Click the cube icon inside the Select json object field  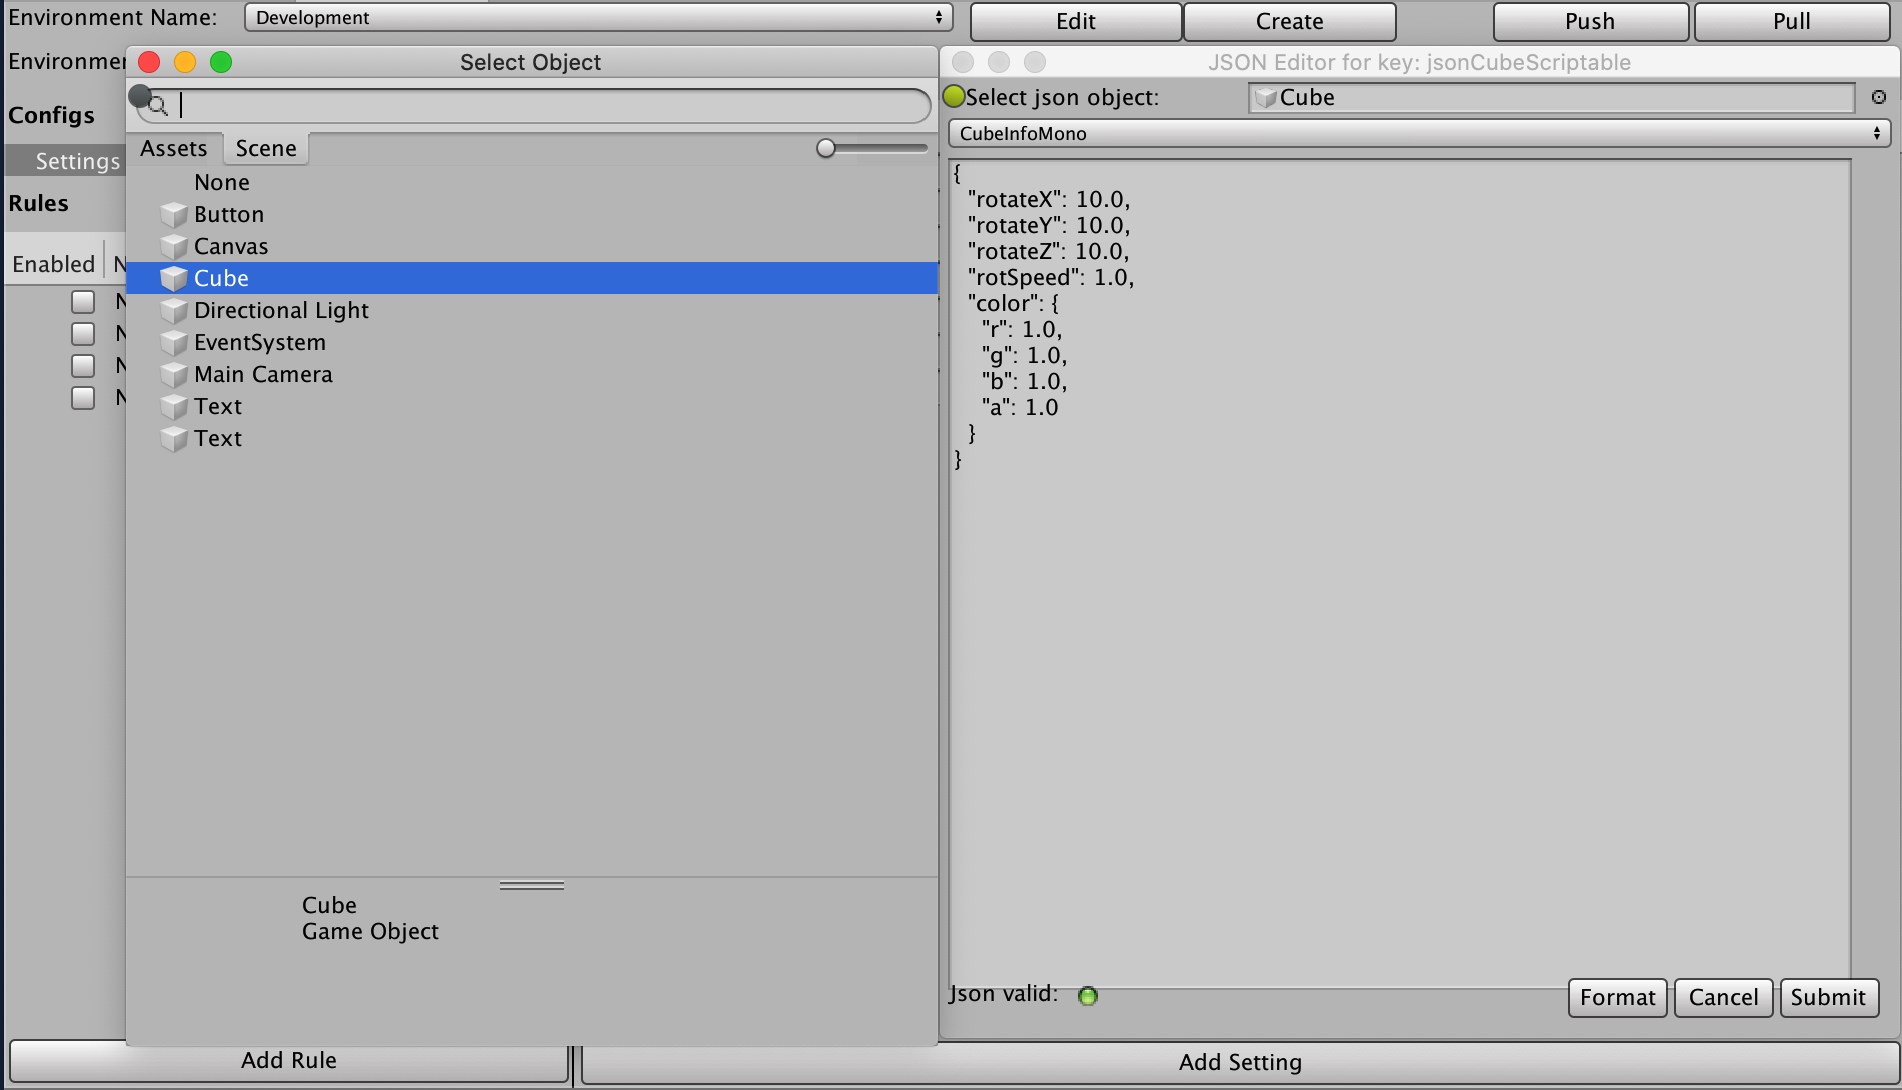click(x=1266, y=97)
